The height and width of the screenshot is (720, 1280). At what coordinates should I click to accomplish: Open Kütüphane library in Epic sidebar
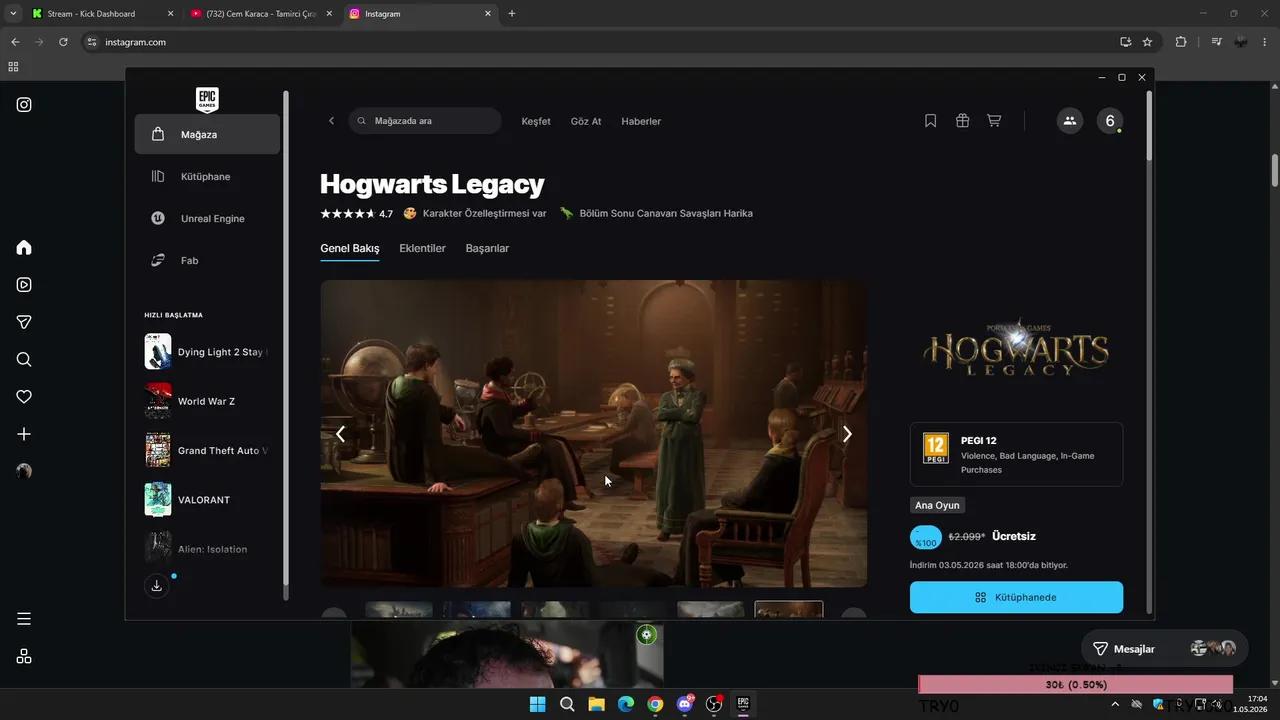point(207,176)
